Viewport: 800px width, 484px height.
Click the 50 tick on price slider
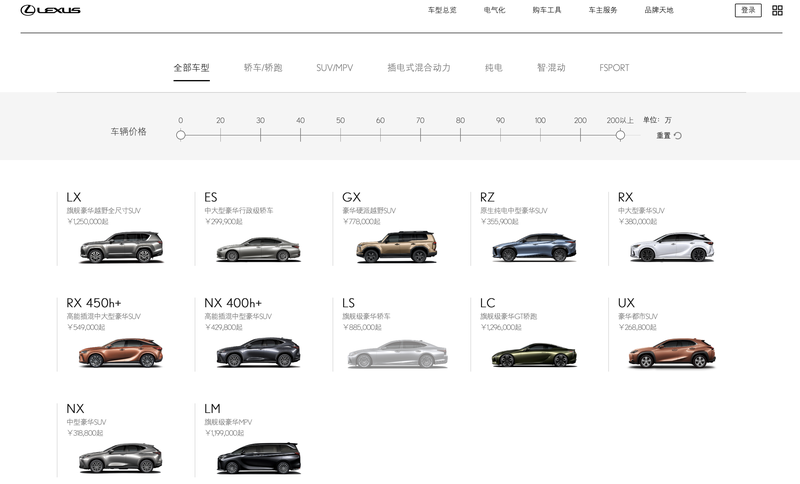click(340, 135)
